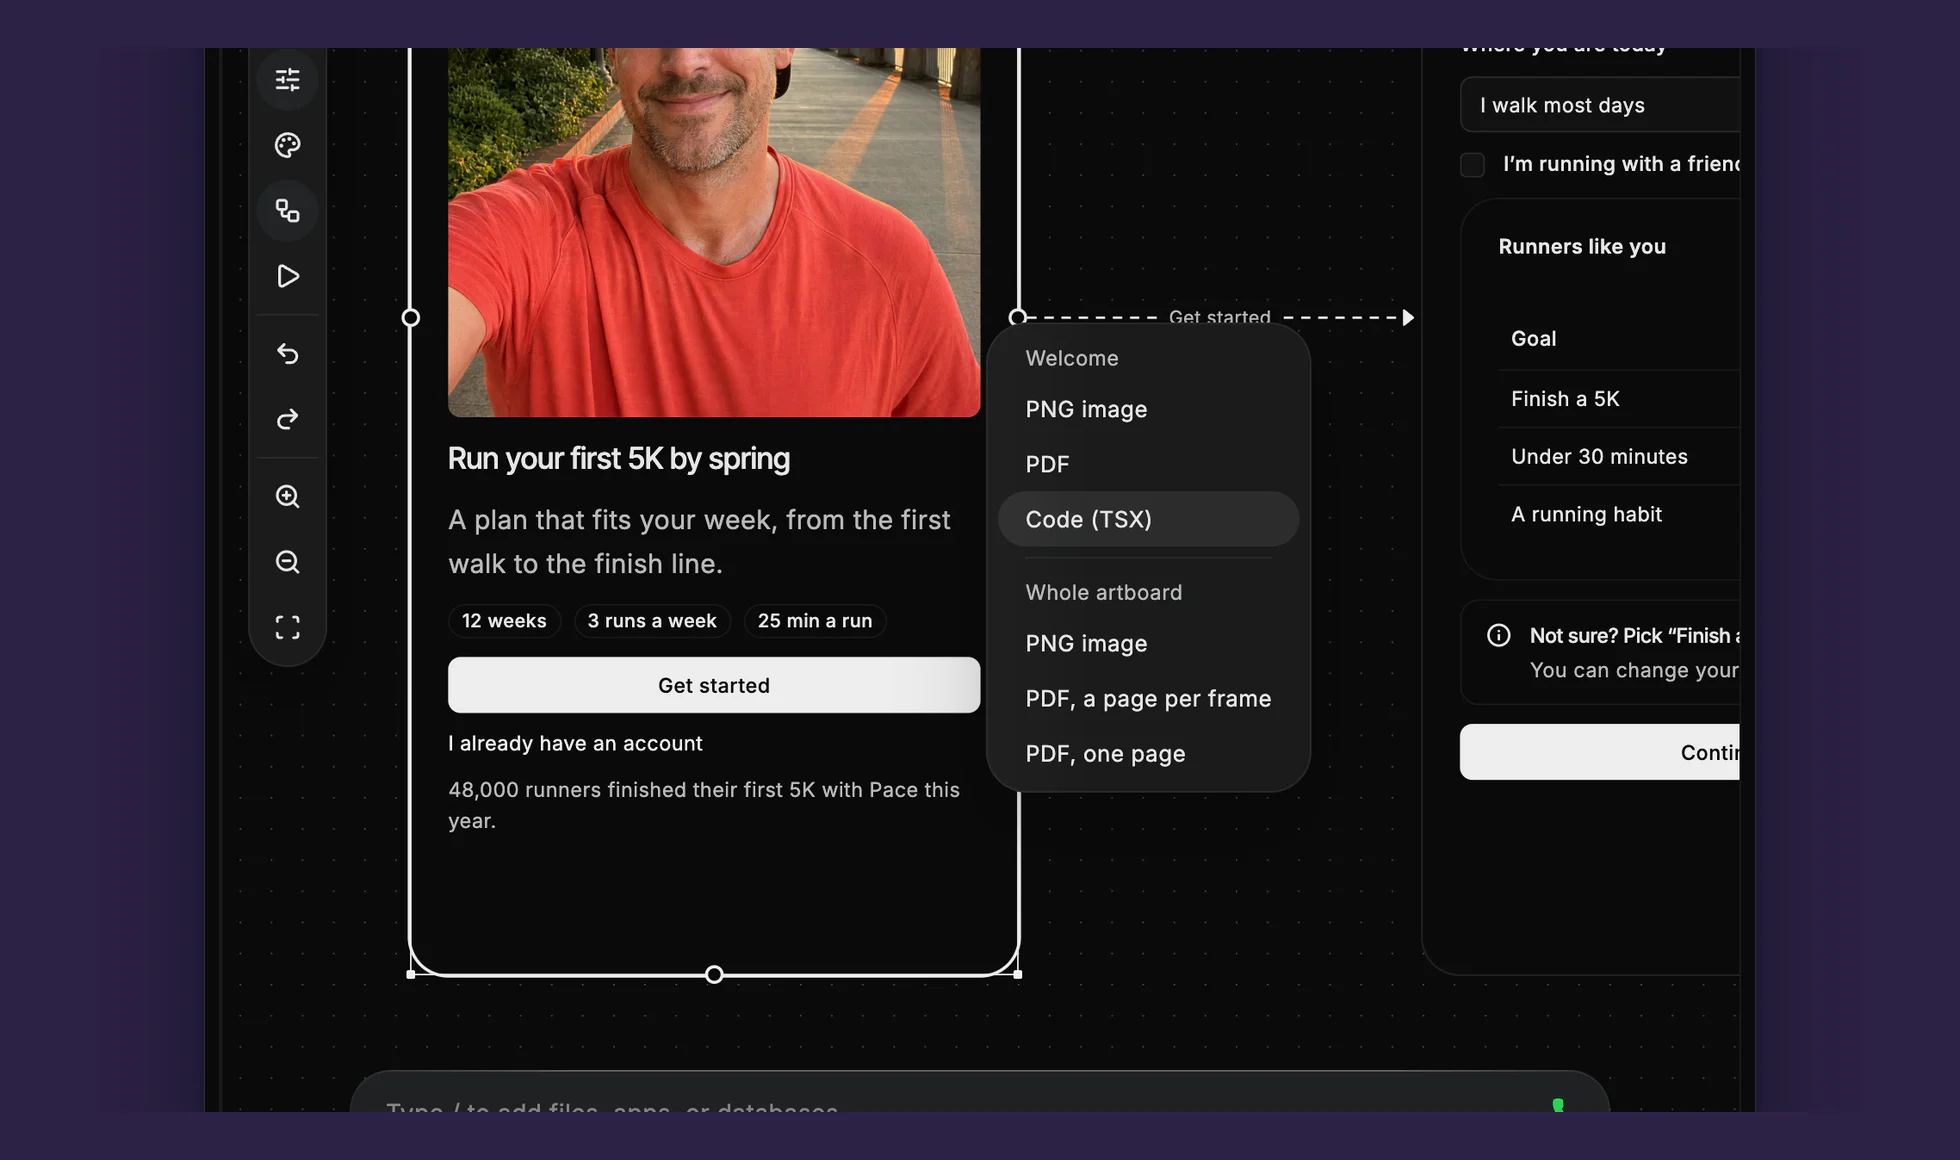
Task: Click the "Runners like you" heading
Action: pyautogui.click(x=1582, y=246)
